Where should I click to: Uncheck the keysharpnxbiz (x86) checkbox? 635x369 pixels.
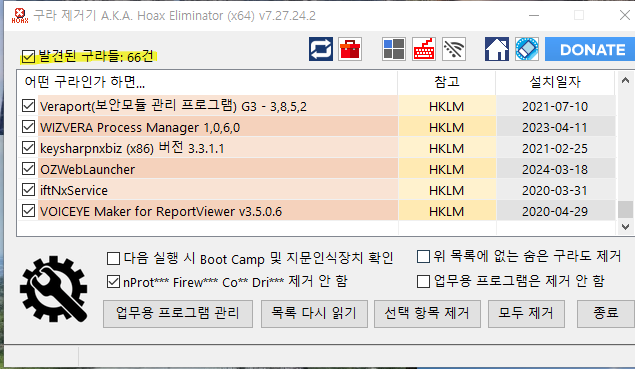click(28, 148)
